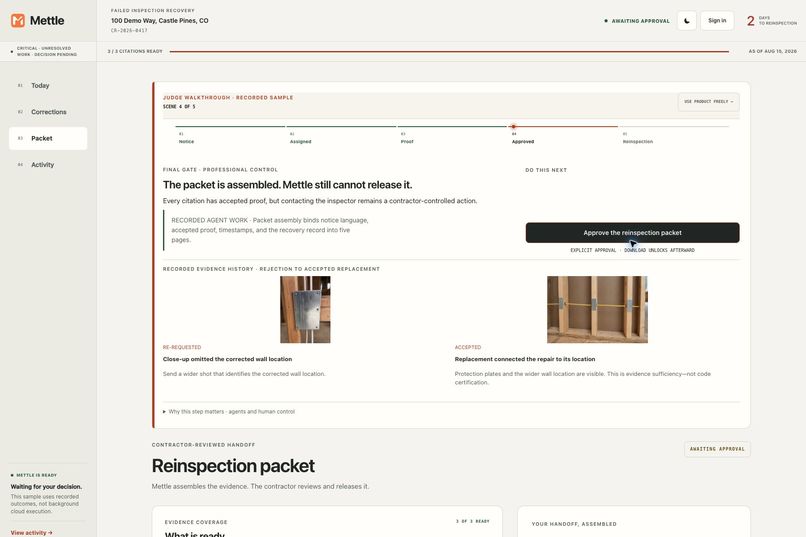Click the Sign in button
Viewport: 806px width, 537px height.
tap(717, 21)
